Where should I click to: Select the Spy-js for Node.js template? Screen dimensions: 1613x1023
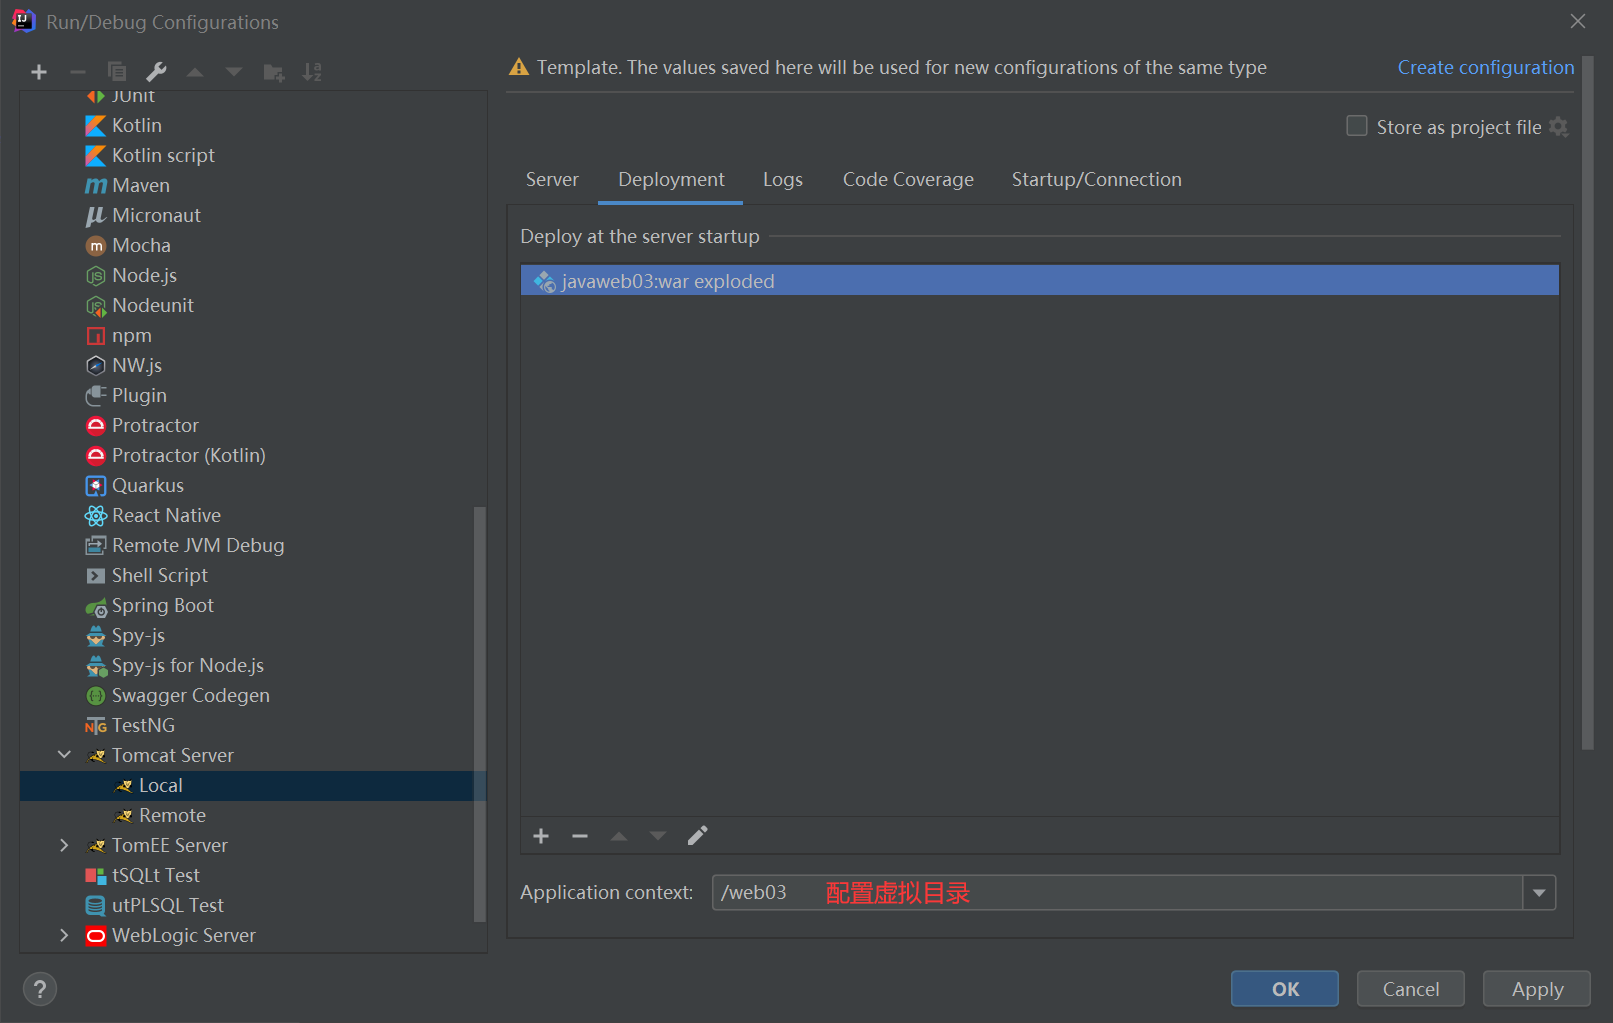coord(253,665)
